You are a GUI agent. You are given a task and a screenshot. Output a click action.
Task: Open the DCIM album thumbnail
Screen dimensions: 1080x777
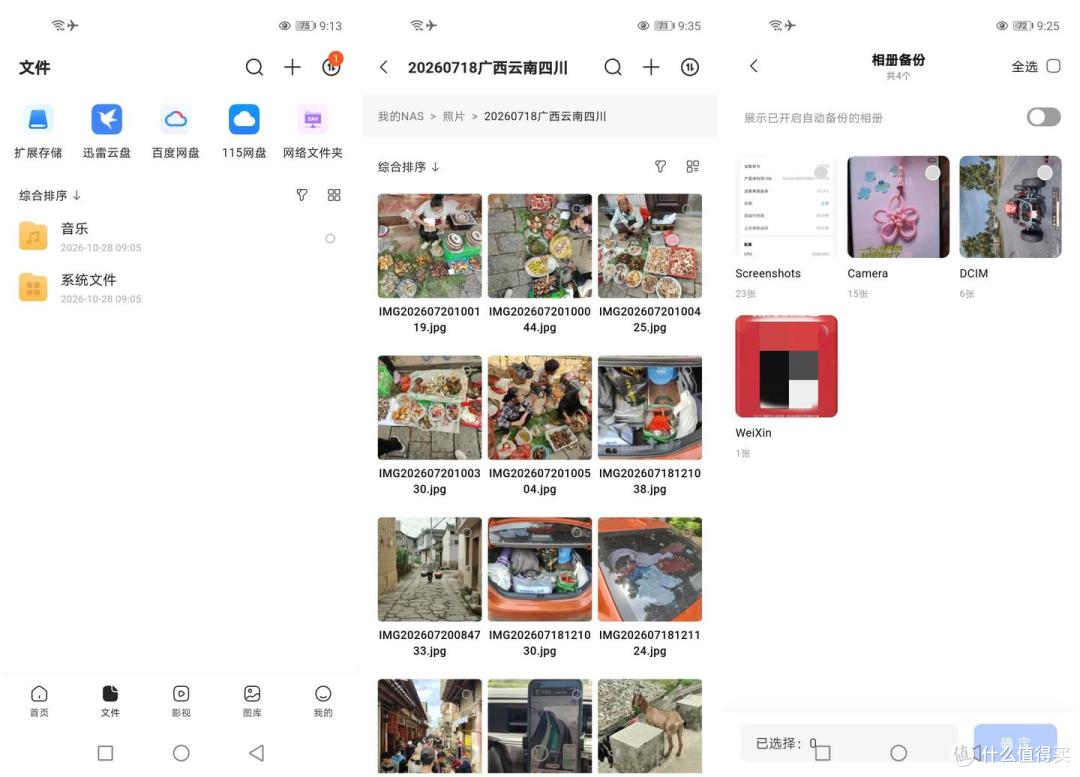click(1010, 207)
